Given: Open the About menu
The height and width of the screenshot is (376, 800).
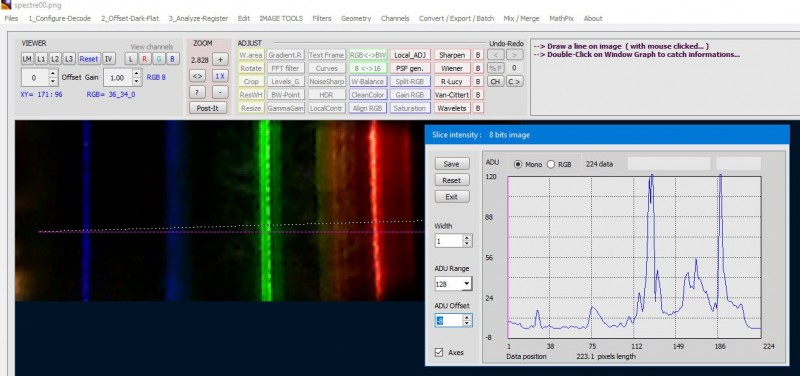Looking at the screenshot, I should coord(593,18).
